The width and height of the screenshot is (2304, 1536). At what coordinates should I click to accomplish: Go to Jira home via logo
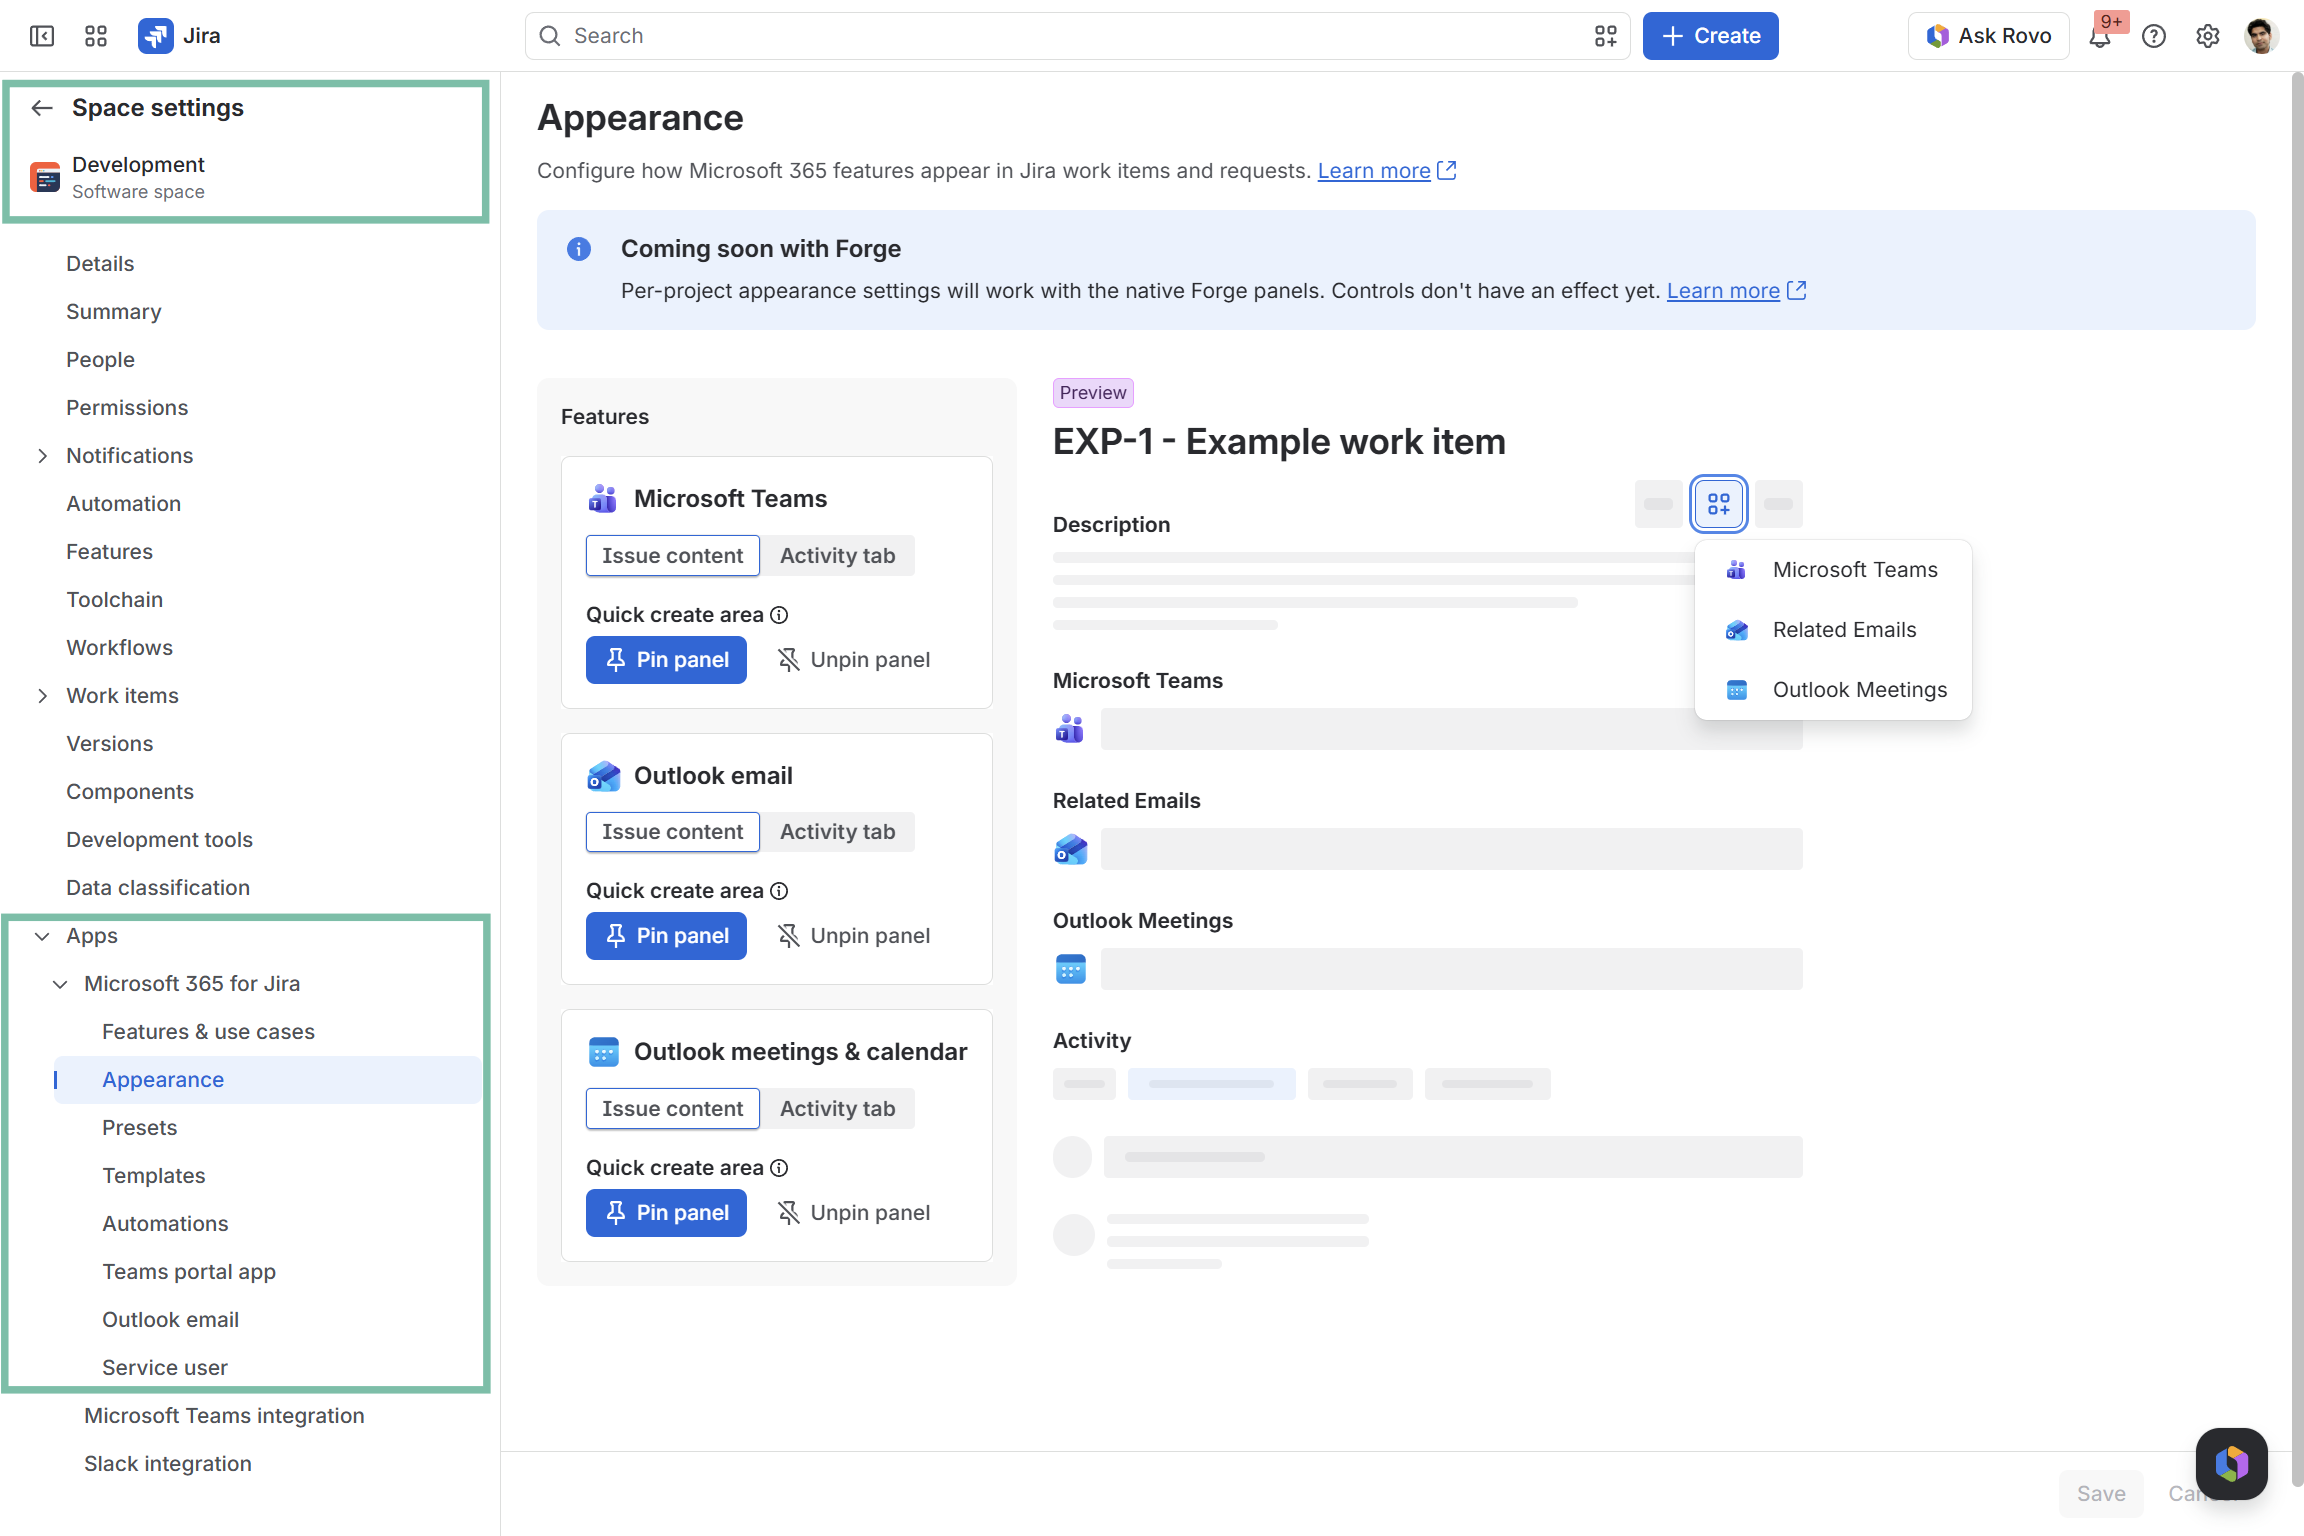[179, 36]
